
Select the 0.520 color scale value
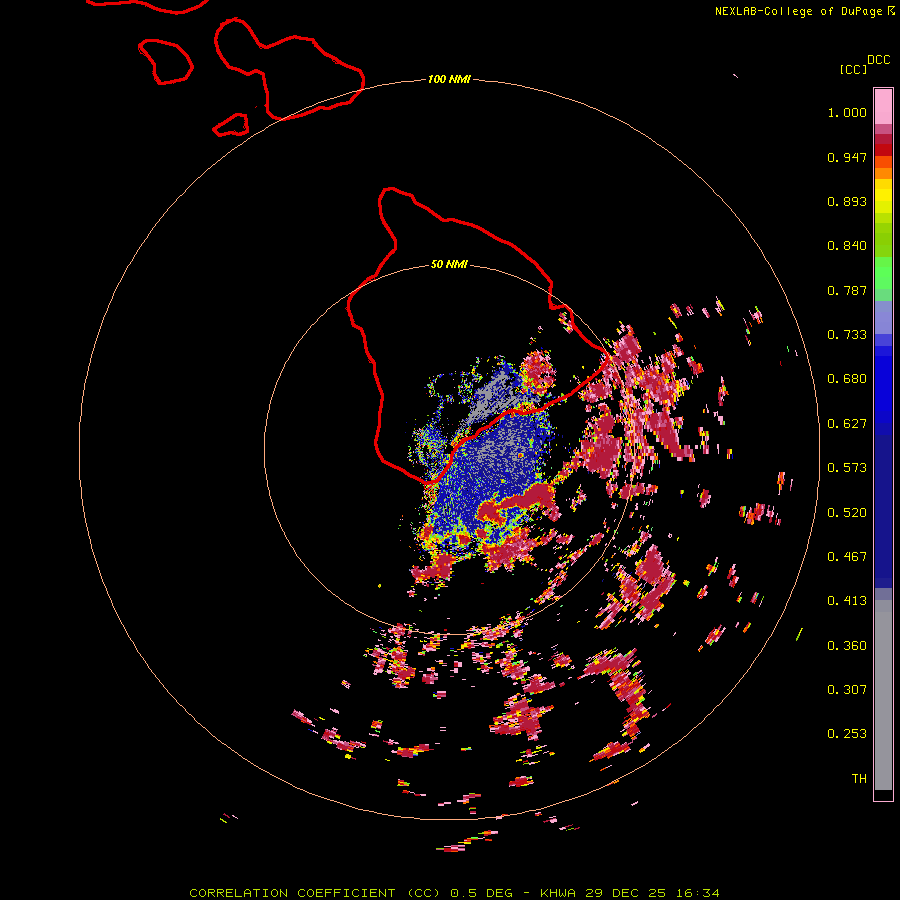coord(847,513)
